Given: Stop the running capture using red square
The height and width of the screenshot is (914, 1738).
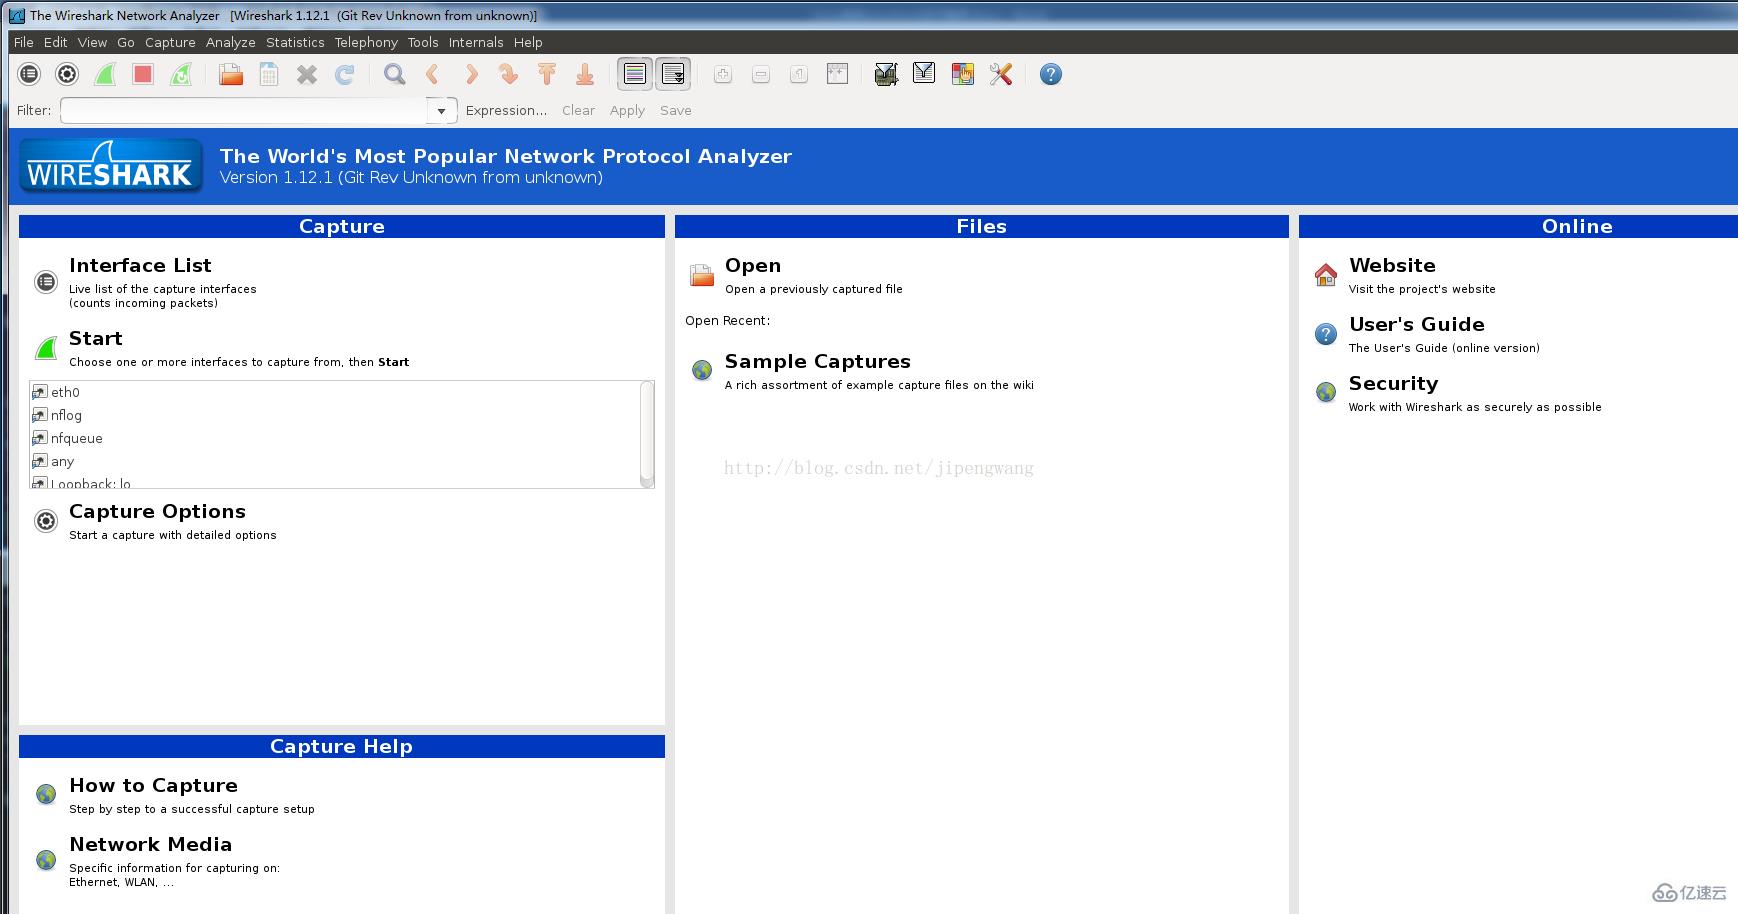Looking at the screenshot, I should [143, 74].
